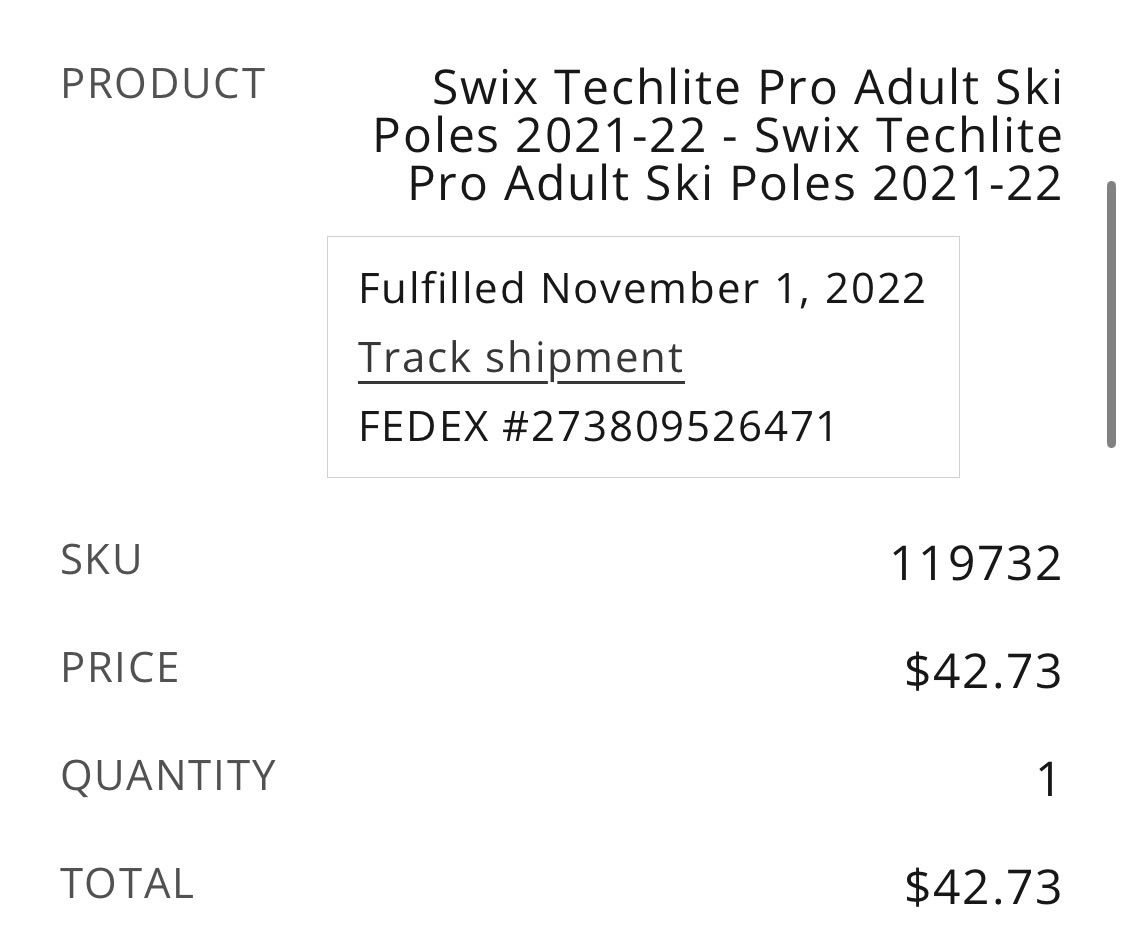
Task: Click the PRICE row label
Action: (x=120, y=668)
